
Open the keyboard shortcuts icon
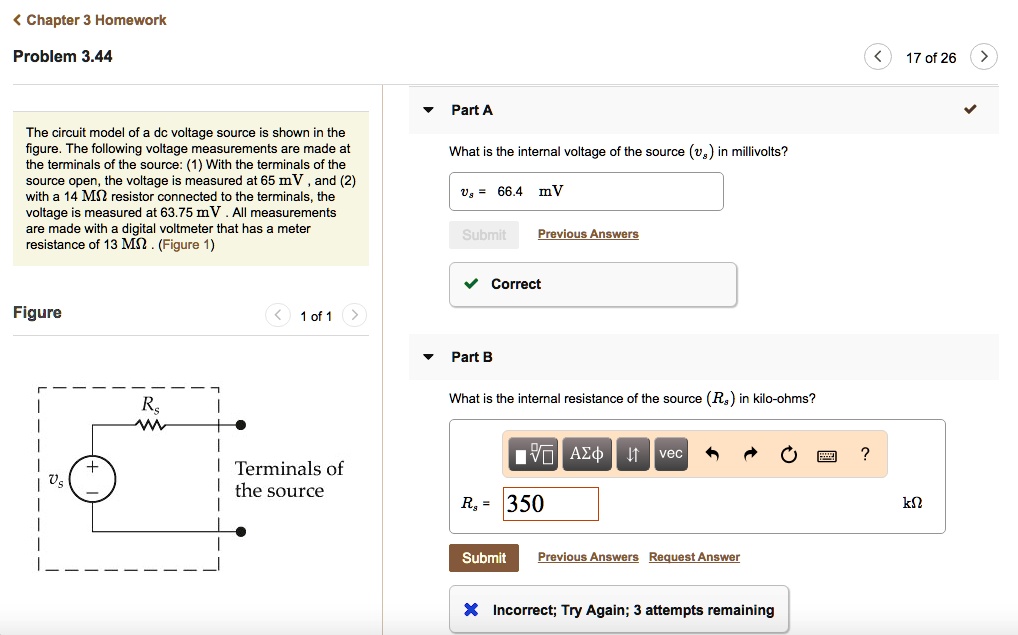pyautogui.click(x=828, y=454)
